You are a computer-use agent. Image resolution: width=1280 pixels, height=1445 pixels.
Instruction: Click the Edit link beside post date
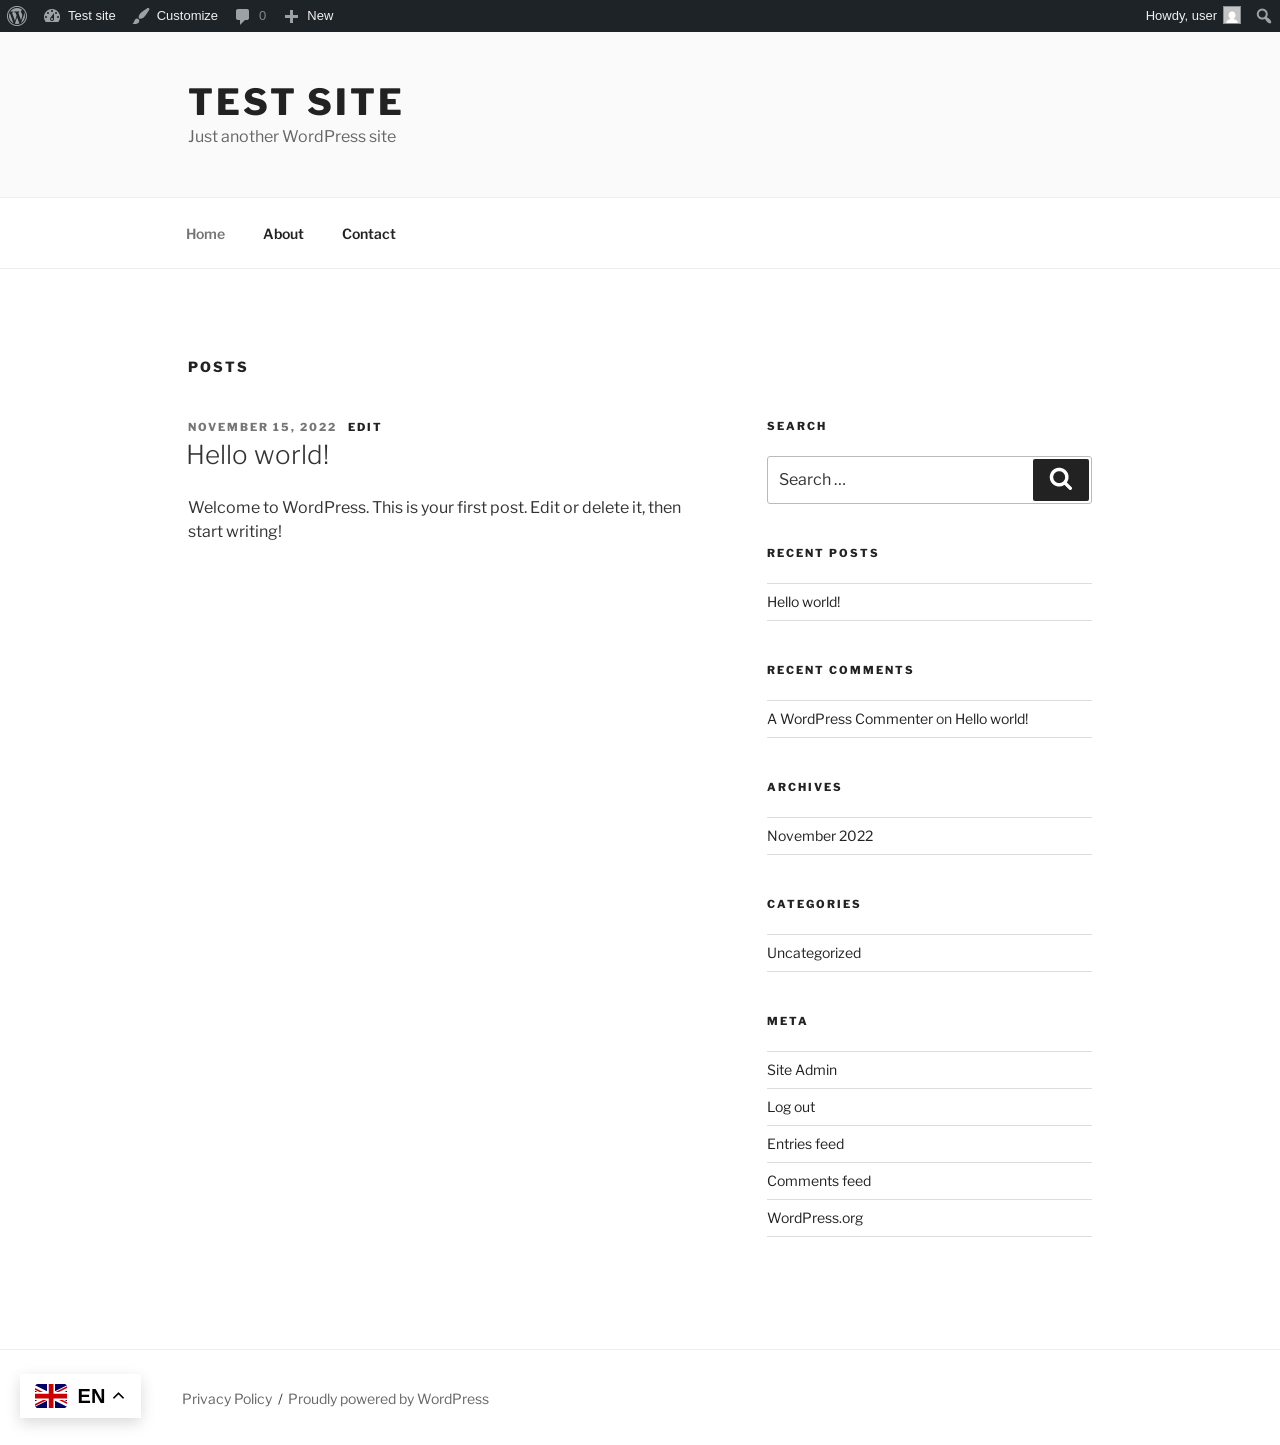point(365,427)
